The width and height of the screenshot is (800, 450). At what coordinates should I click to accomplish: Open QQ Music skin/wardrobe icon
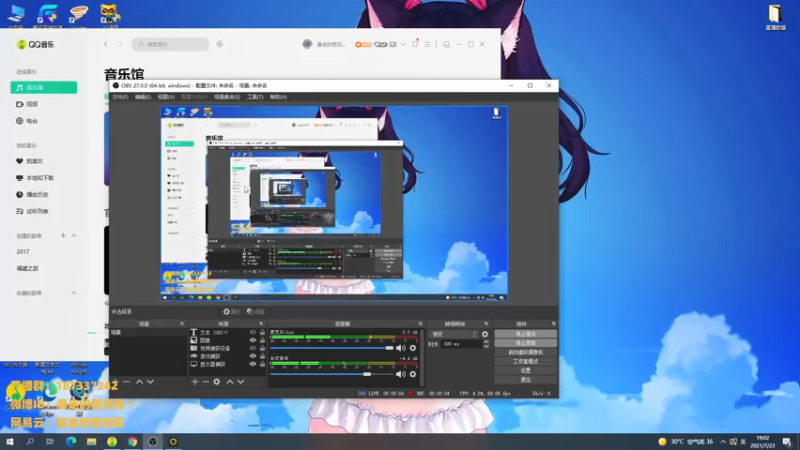pos(415,44)
